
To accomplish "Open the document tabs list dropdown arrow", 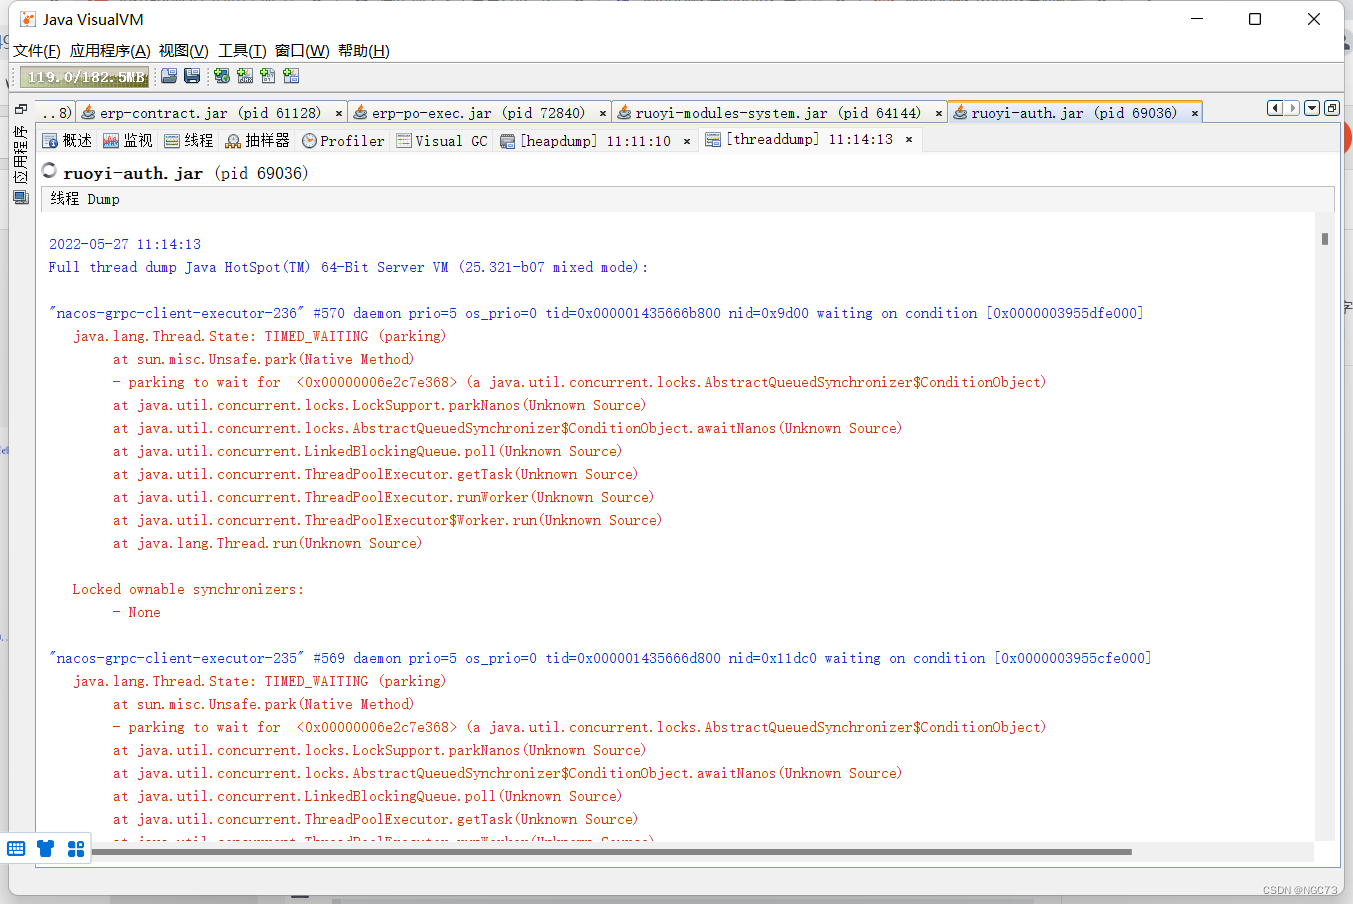I will coord(1312,108).
